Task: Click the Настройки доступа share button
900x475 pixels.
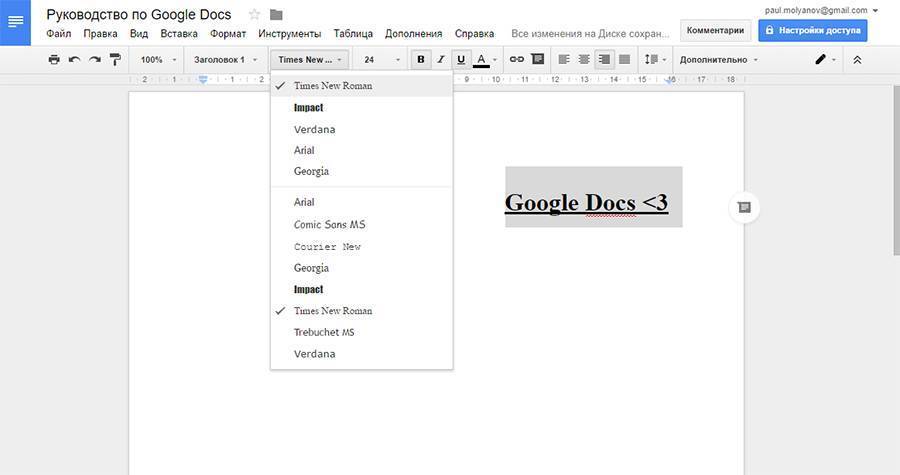Action: (813, 30)
